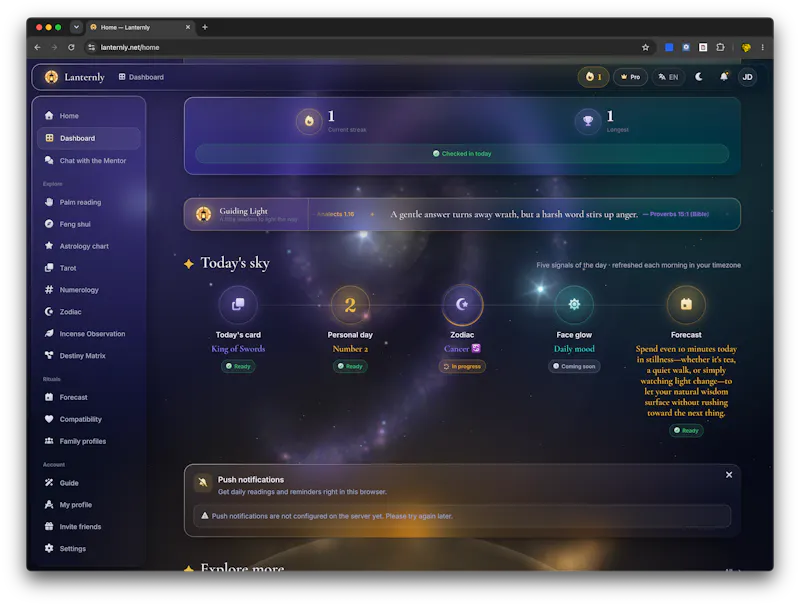Click the My profile person icon

point(49,505)
